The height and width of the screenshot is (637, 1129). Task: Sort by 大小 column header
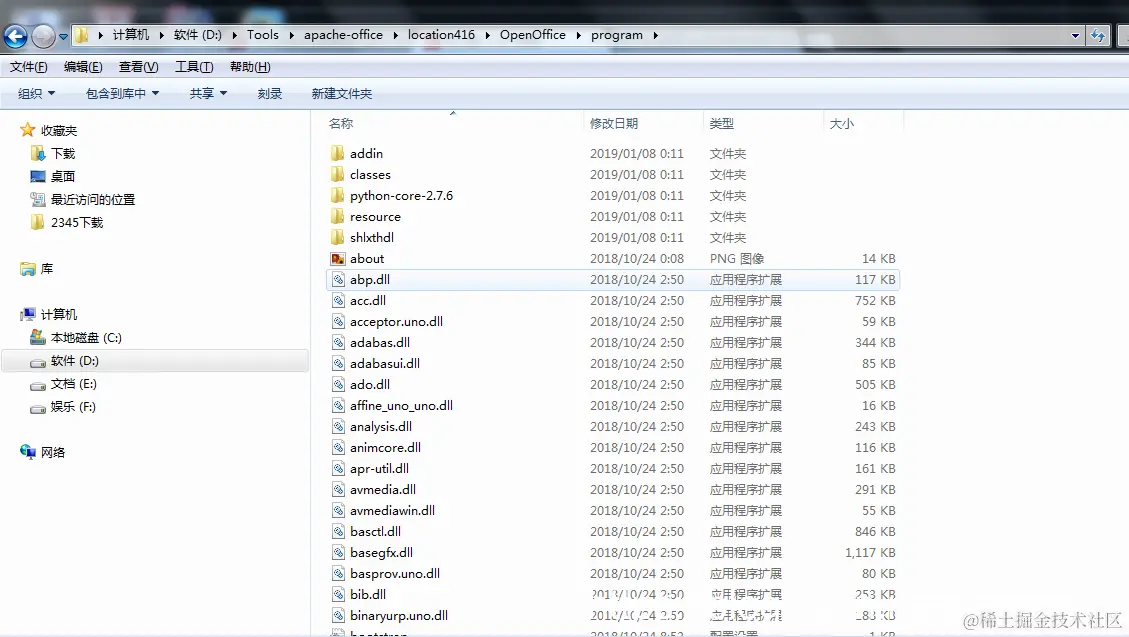click(x=841, y=124)
